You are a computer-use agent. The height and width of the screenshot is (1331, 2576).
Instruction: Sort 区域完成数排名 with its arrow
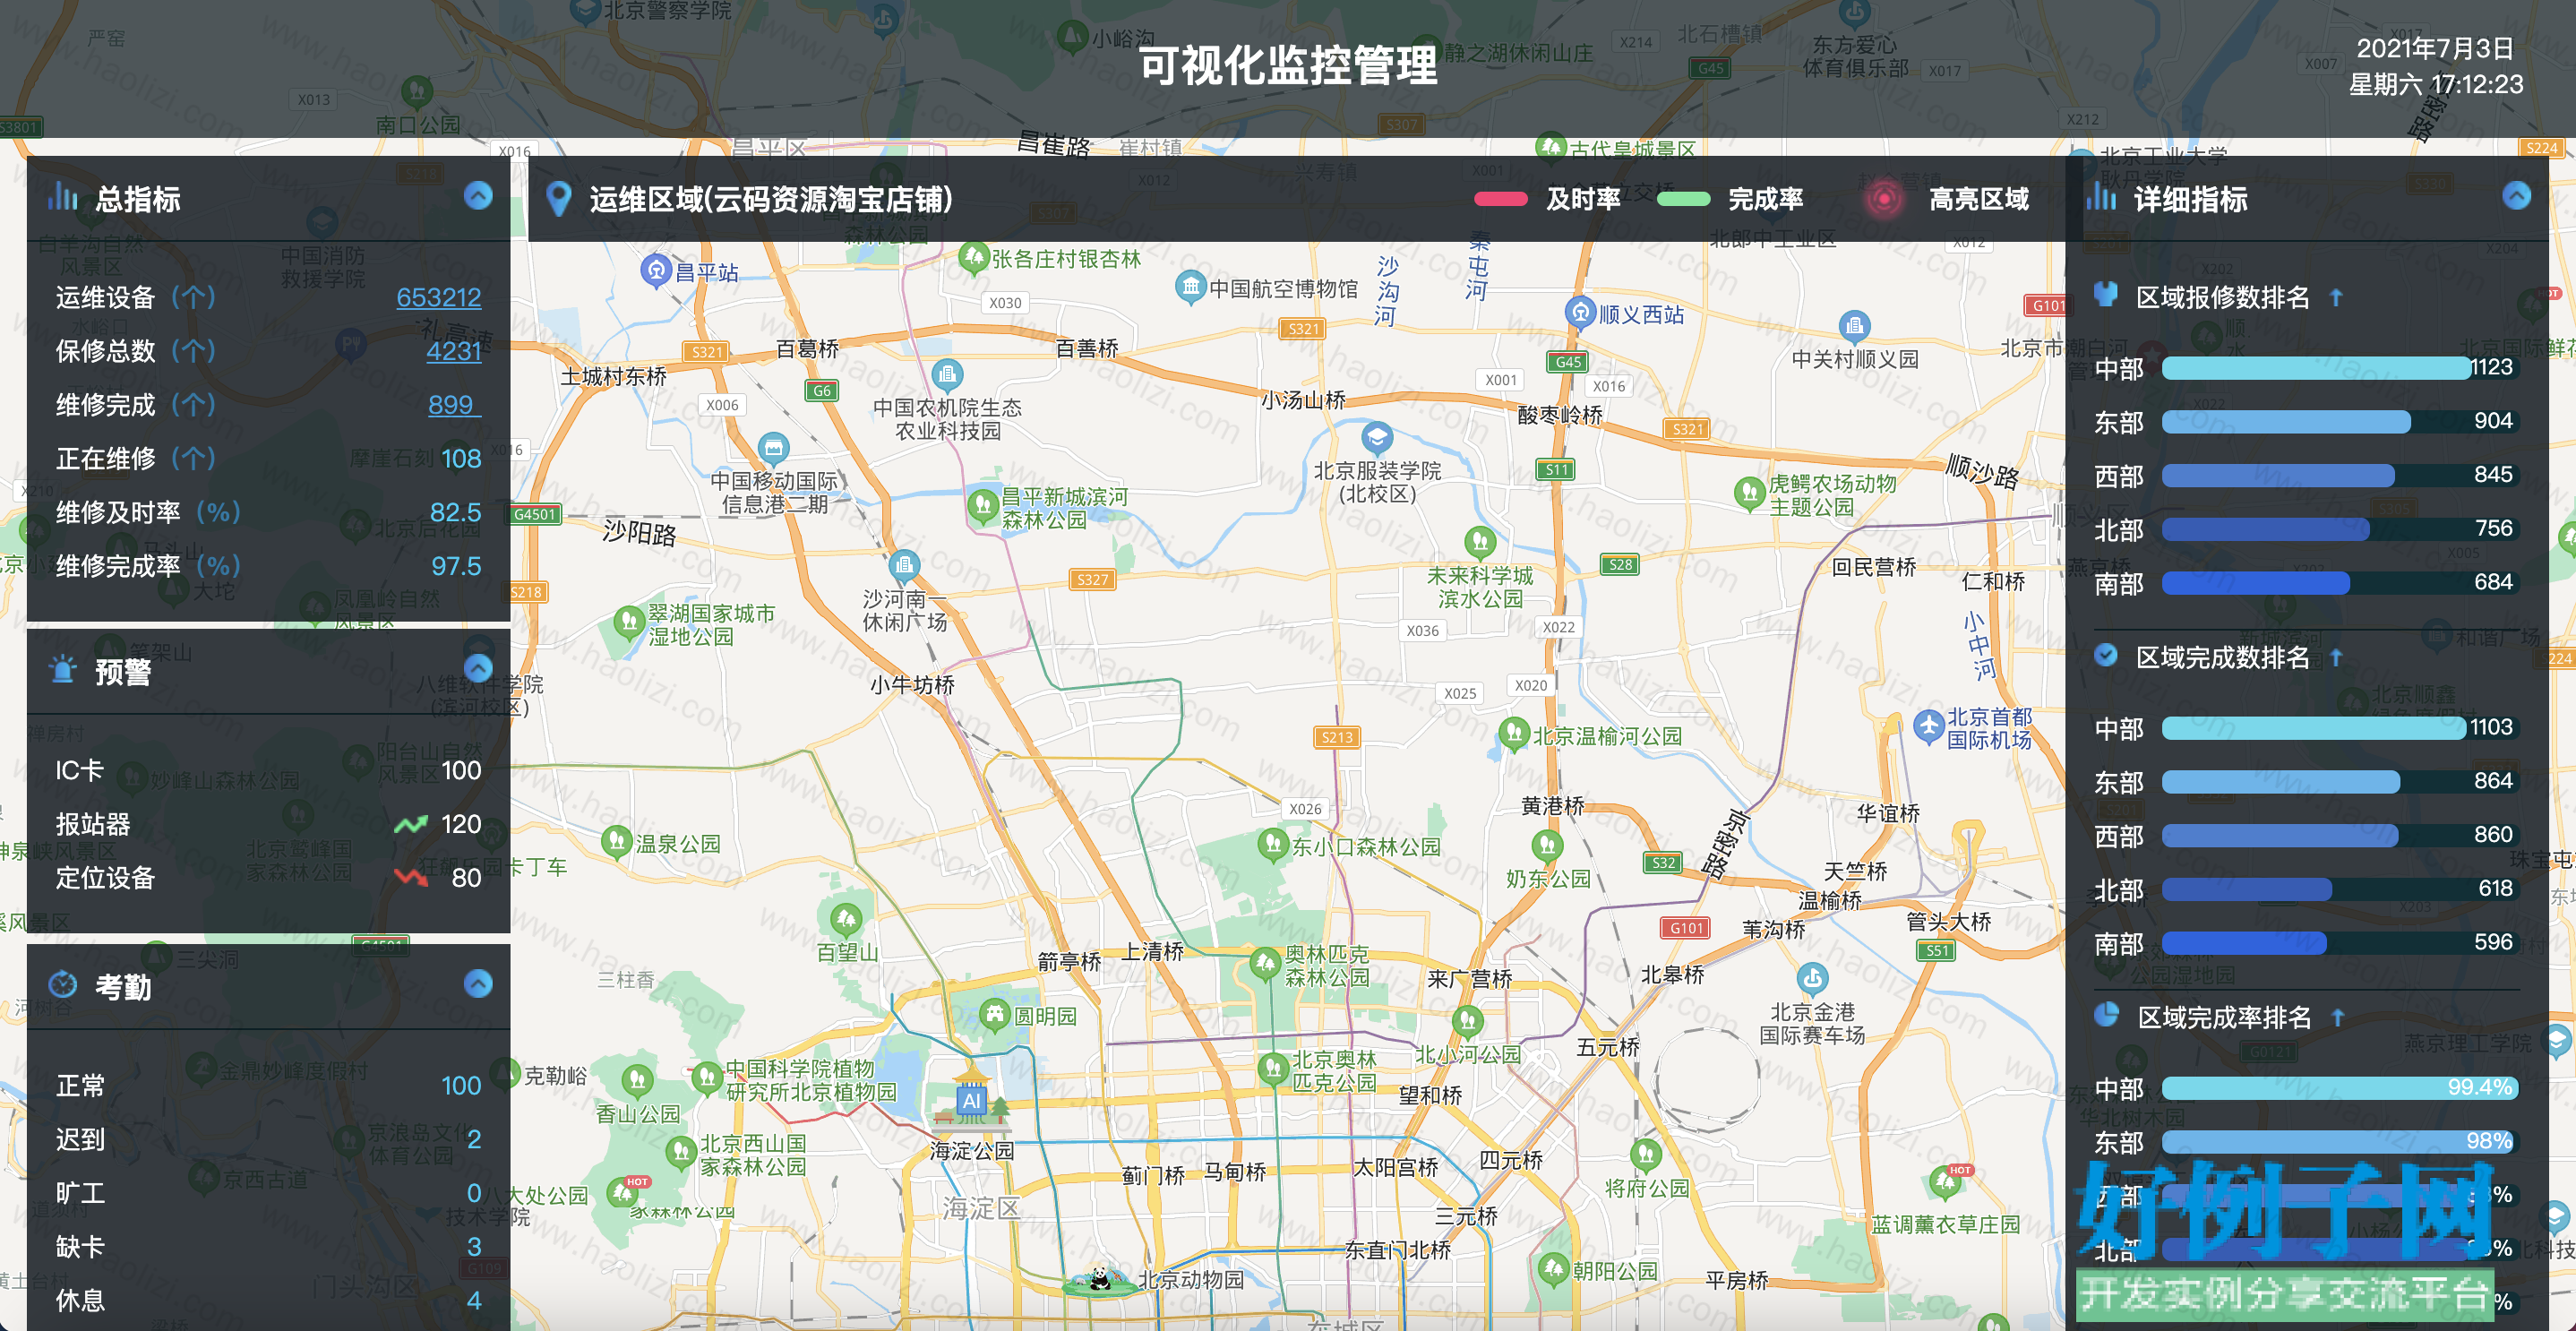(2336, 657)
